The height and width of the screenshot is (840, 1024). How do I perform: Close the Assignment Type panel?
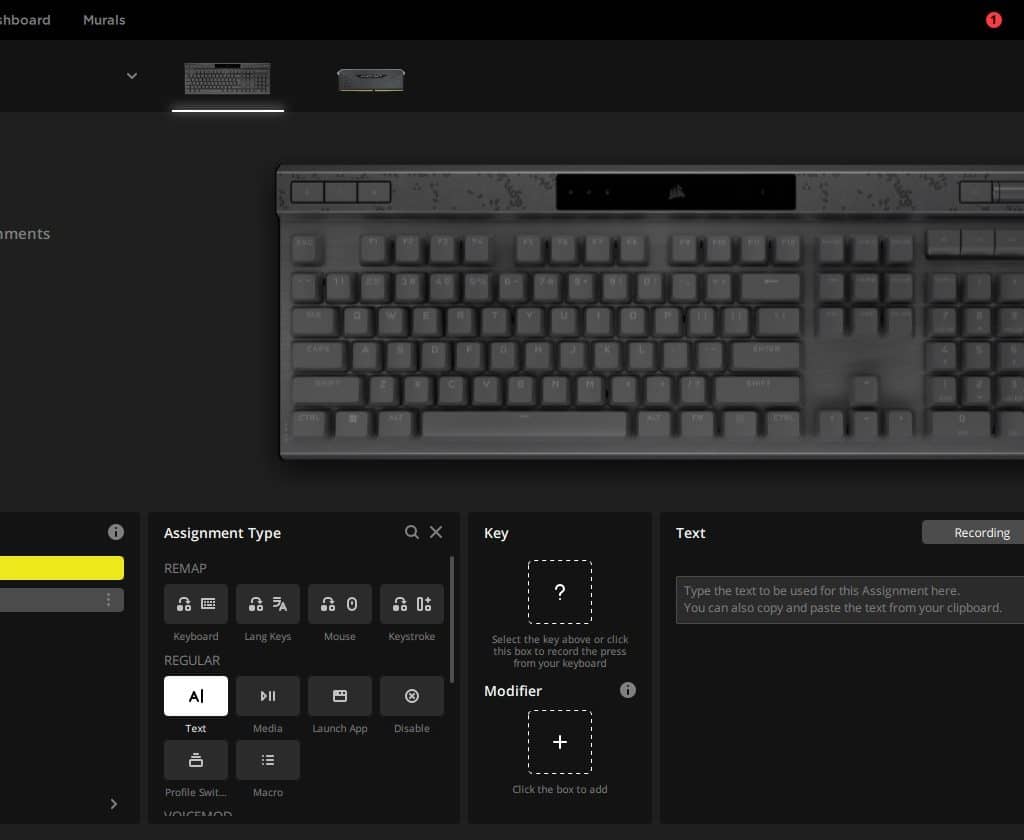point(436,532)
